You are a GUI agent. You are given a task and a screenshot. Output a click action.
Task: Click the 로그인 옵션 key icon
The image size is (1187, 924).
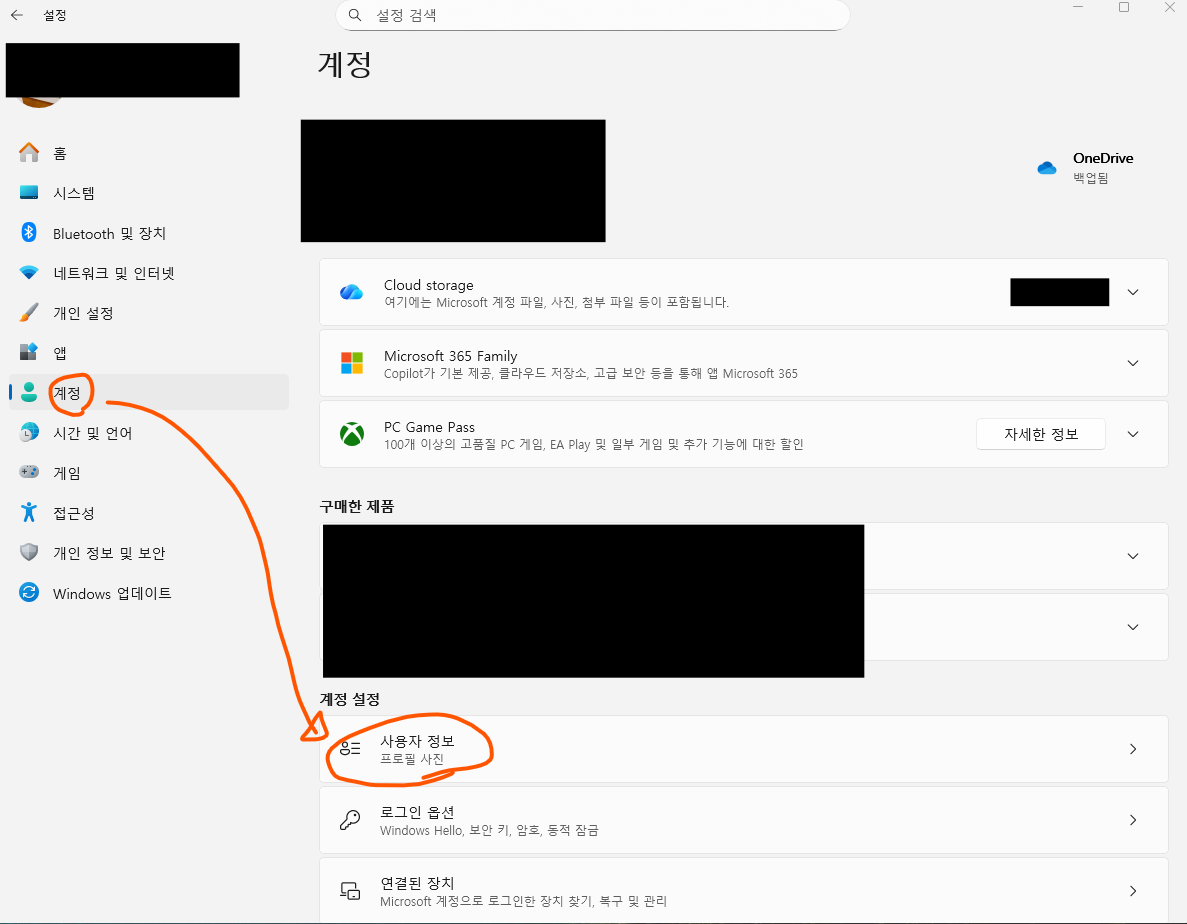tap(350, 820)
